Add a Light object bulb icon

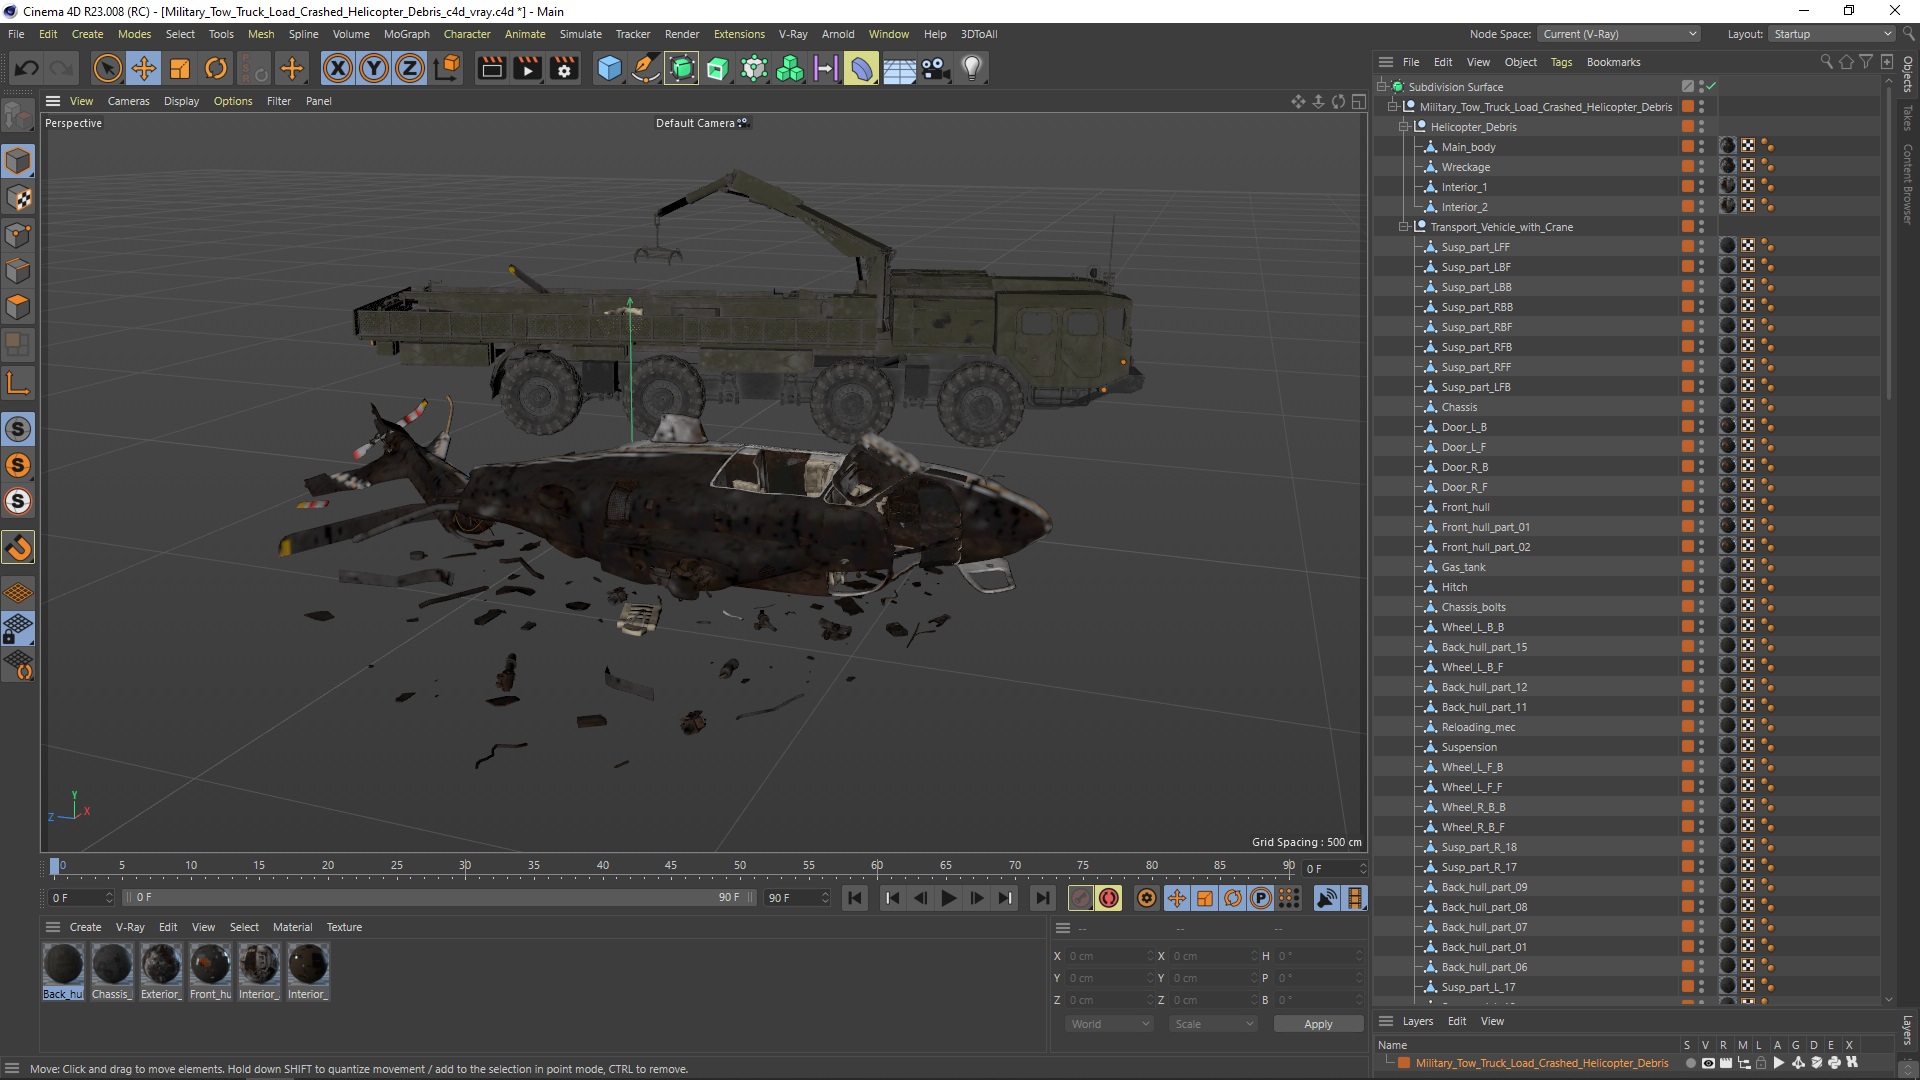[972, 68]
